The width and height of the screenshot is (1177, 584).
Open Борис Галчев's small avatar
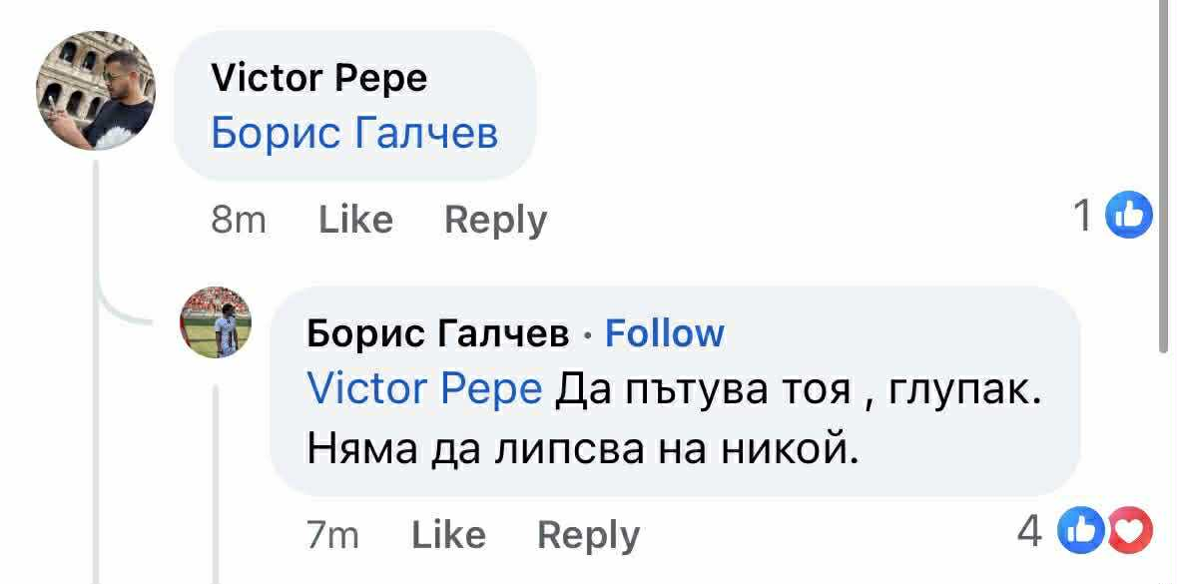[216, 322]
